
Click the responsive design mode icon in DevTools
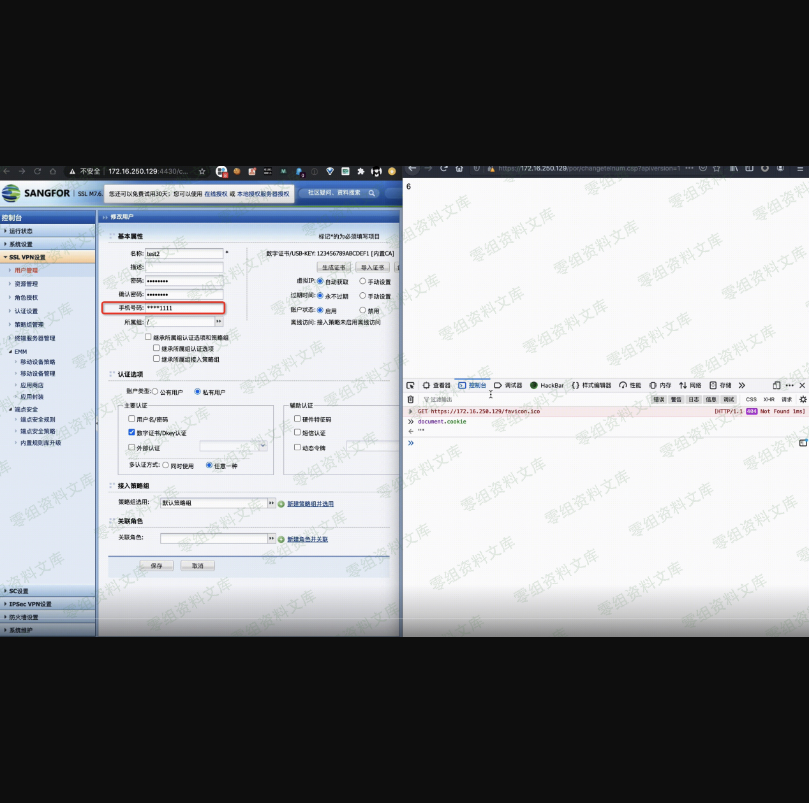[777, 385]
